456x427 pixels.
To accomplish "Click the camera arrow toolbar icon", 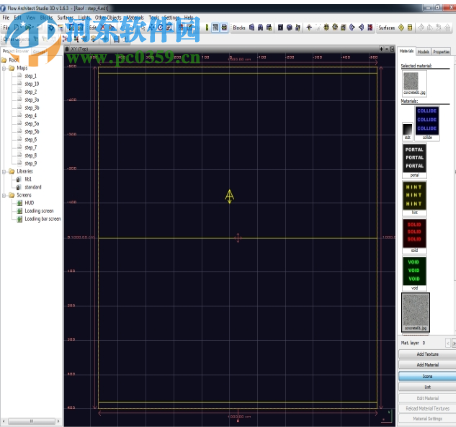I will 309,27.
